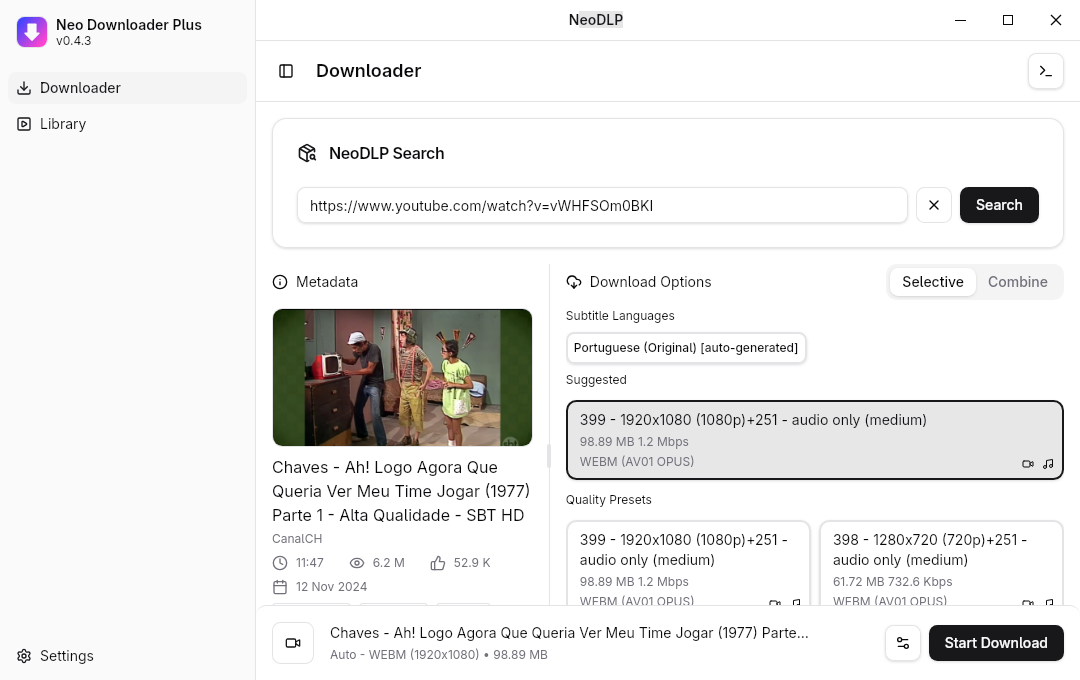Image resolution: width=1080 pixels, height=680 pixels.
Task: Enable Combine download mode
Action: point(1018,282)
